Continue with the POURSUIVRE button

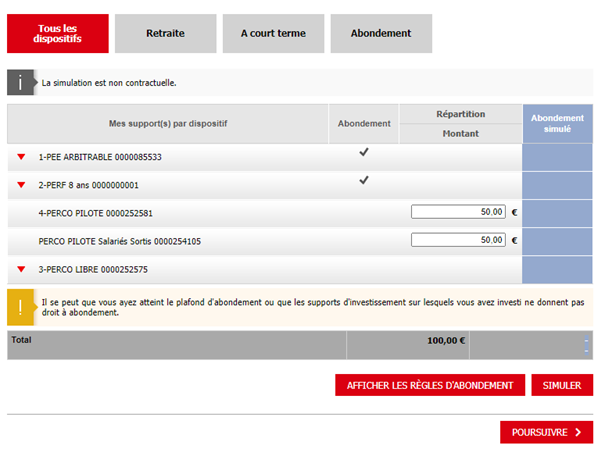click(x=546, y=432)
